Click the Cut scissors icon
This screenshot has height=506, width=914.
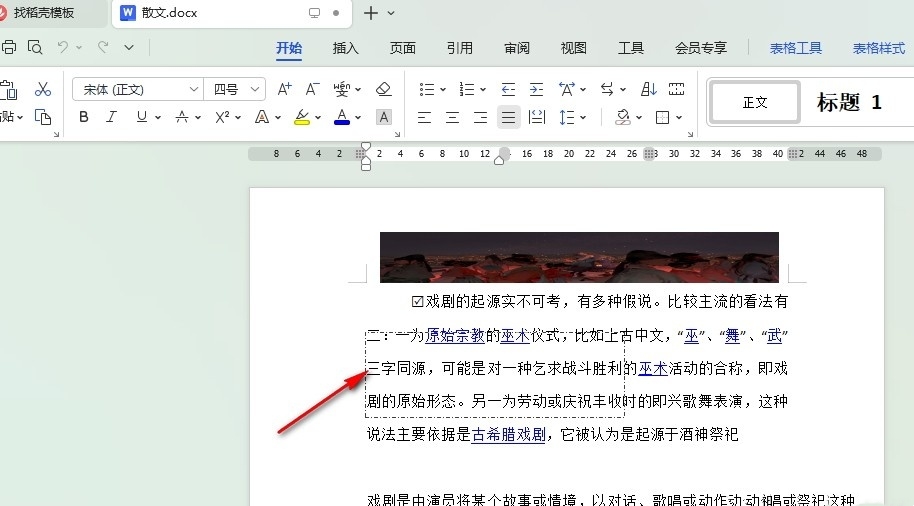click(43, 89)
